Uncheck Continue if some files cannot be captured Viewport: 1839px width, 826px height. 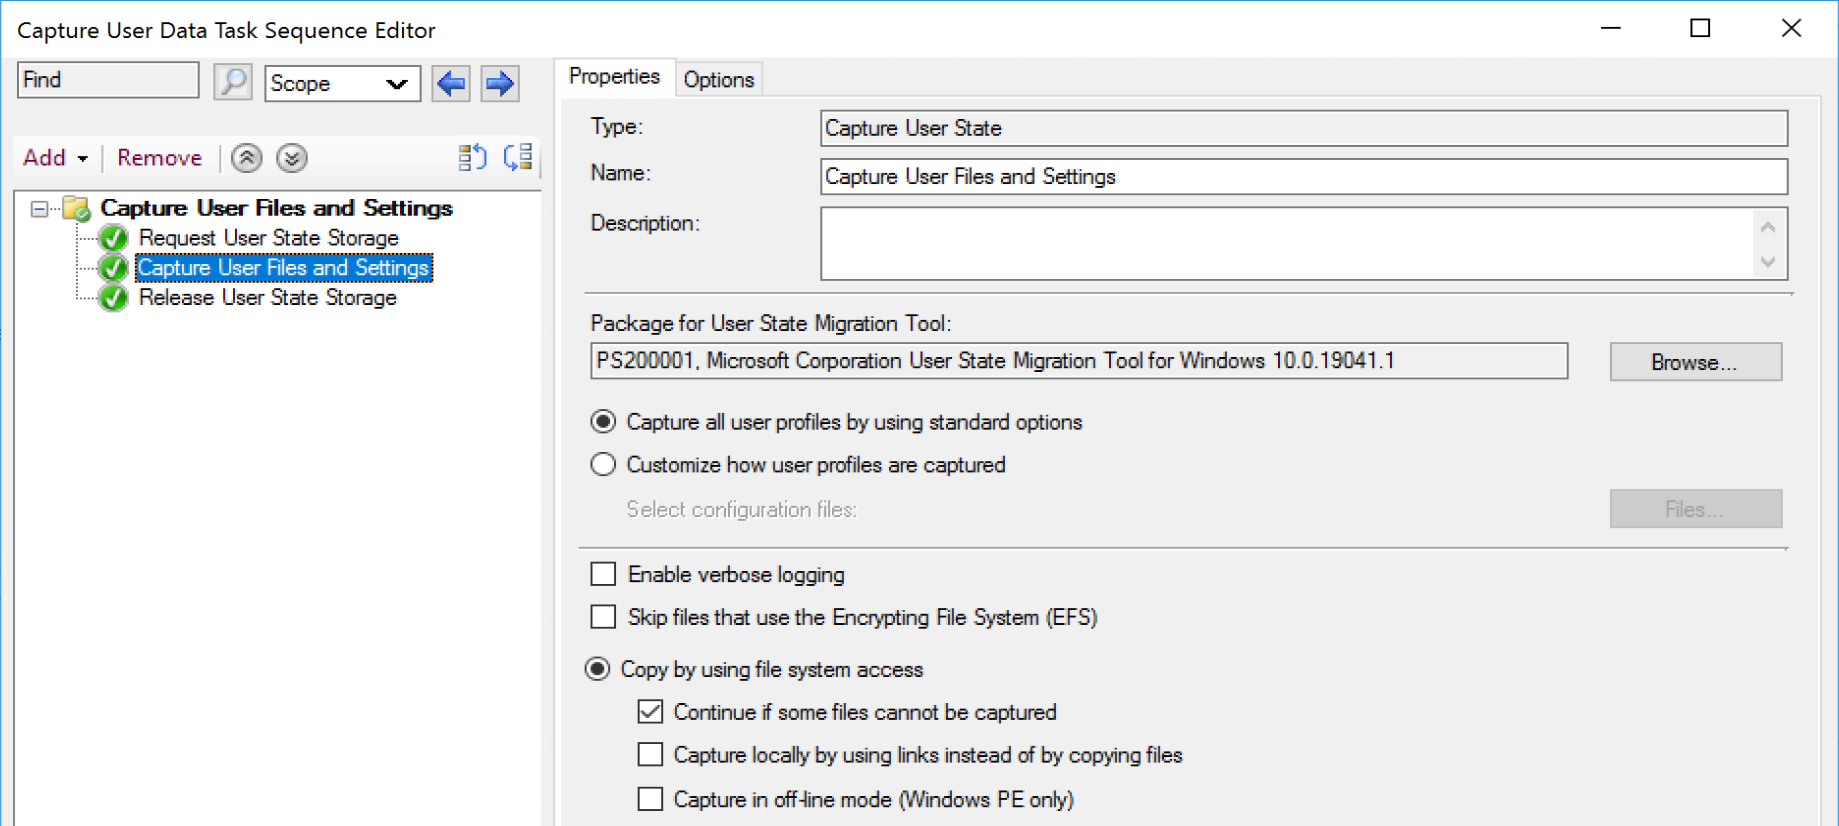(650, 712)
